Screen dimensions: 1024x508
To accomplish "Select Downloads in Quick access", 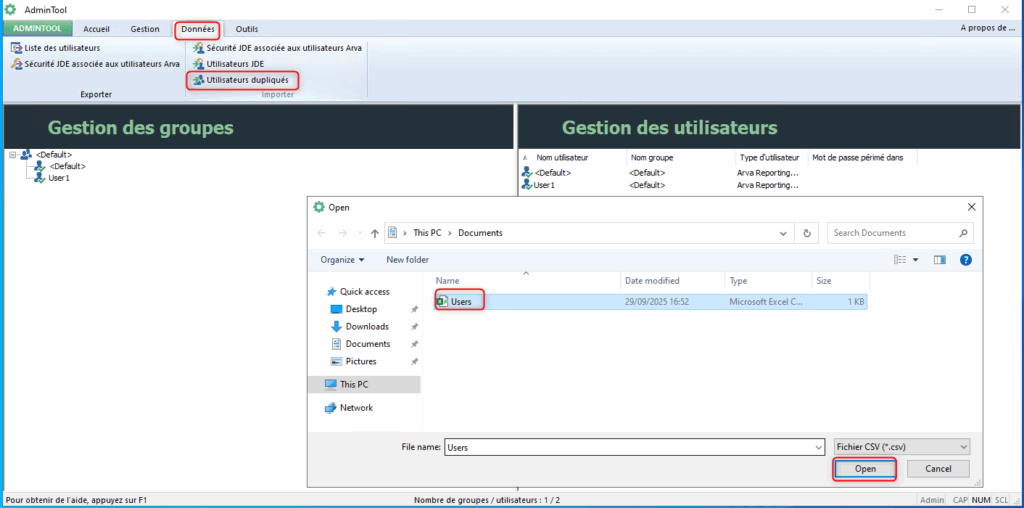I will click(x=367, y=327).
